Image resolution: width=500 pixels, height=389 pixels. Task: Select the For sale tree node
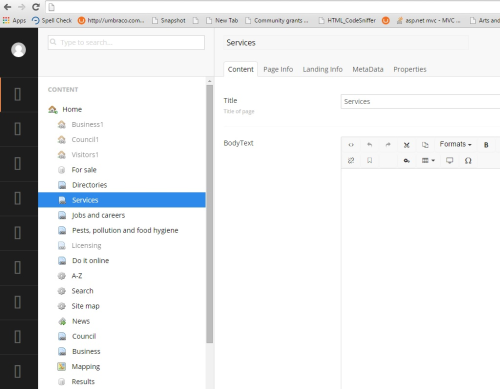point(84,170)
